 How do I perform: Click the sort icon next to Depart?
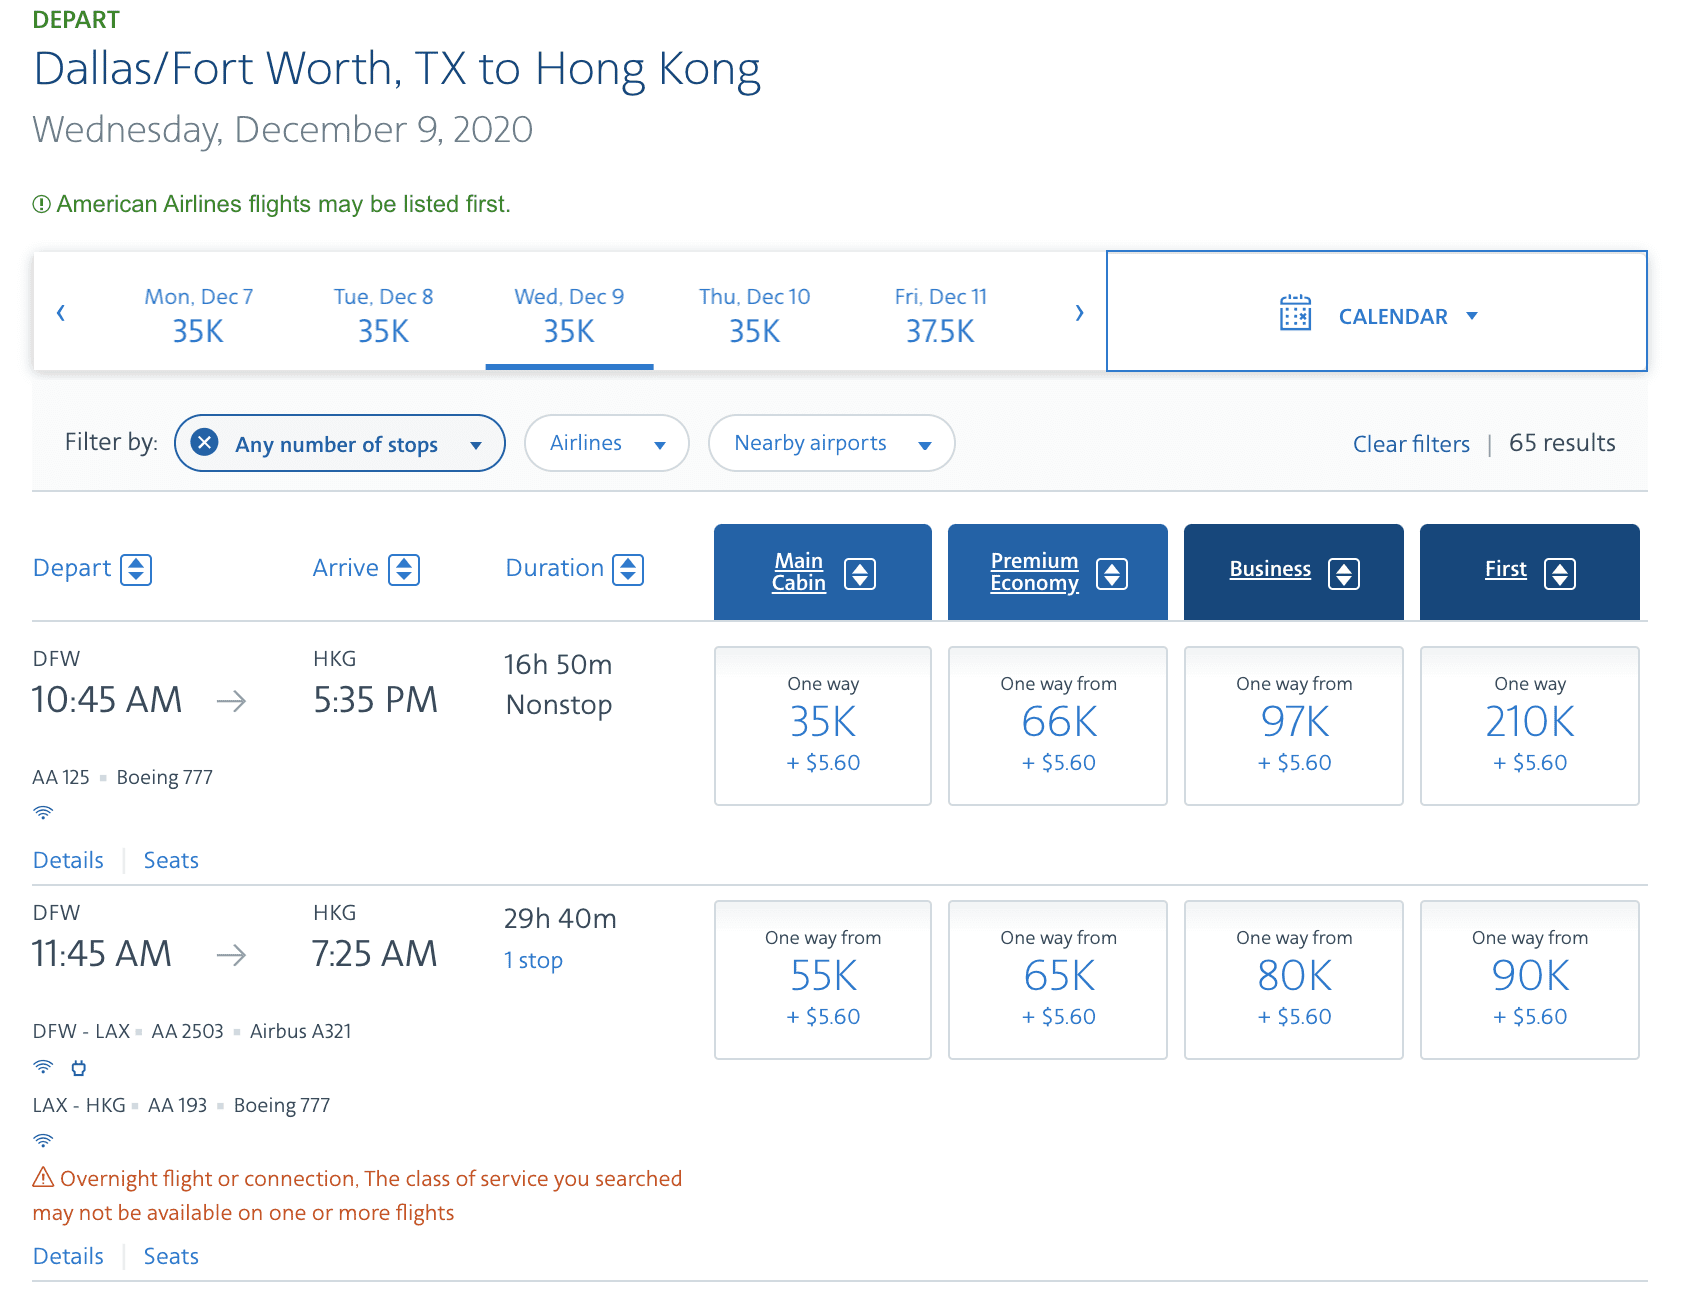click(x=136, y=569)
